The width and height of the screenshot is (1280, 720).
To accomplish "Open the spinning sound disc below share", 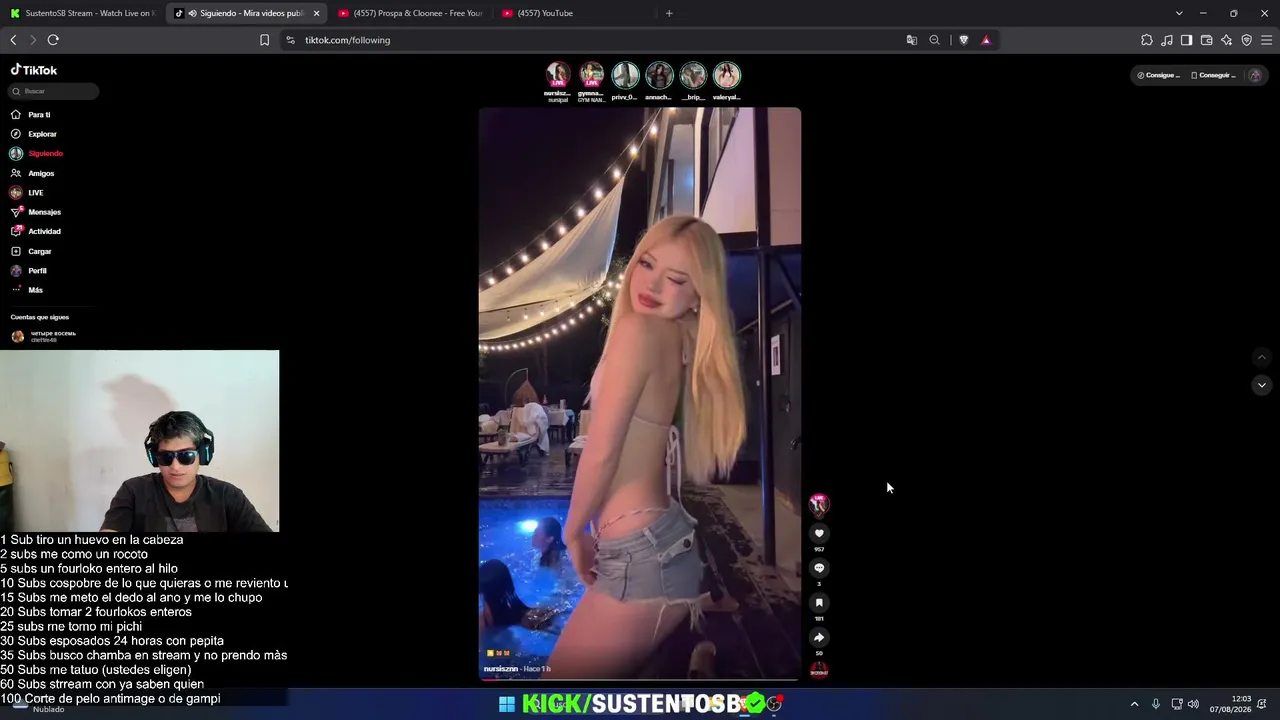I will (x=819, y=670).
